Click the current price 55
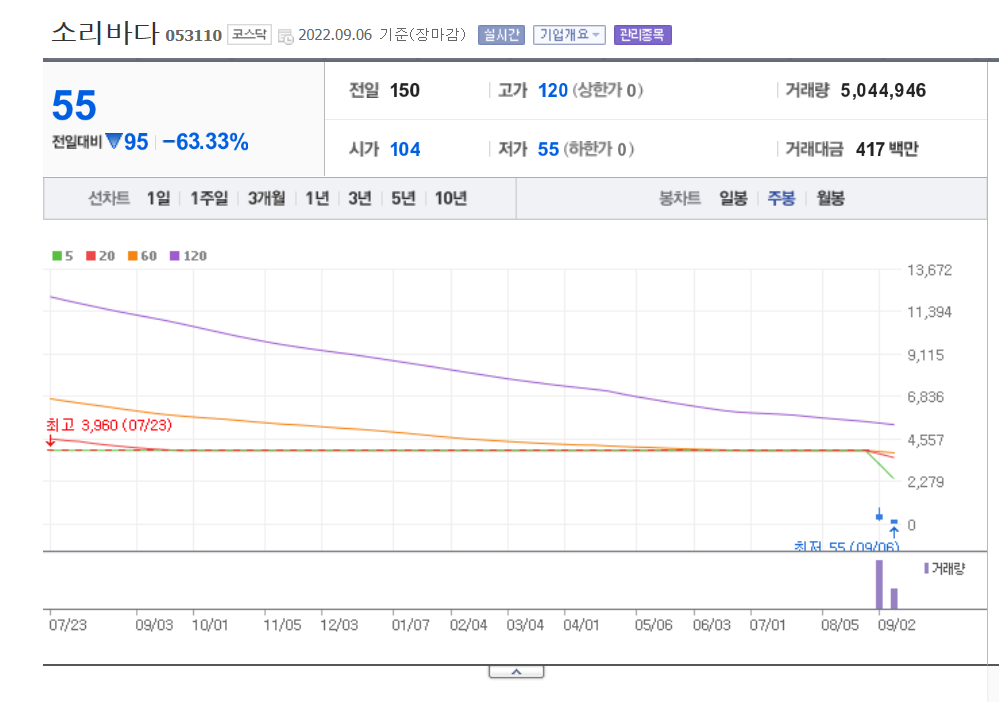This screenshot has height=702, width=999. pos(75,105)
